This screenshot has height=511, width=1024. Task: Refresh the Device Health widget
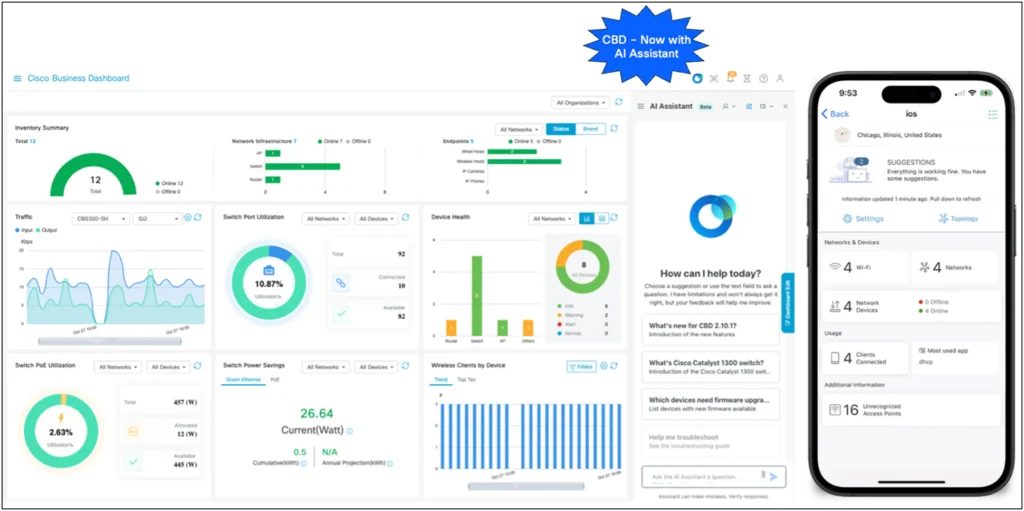point(614,218)
